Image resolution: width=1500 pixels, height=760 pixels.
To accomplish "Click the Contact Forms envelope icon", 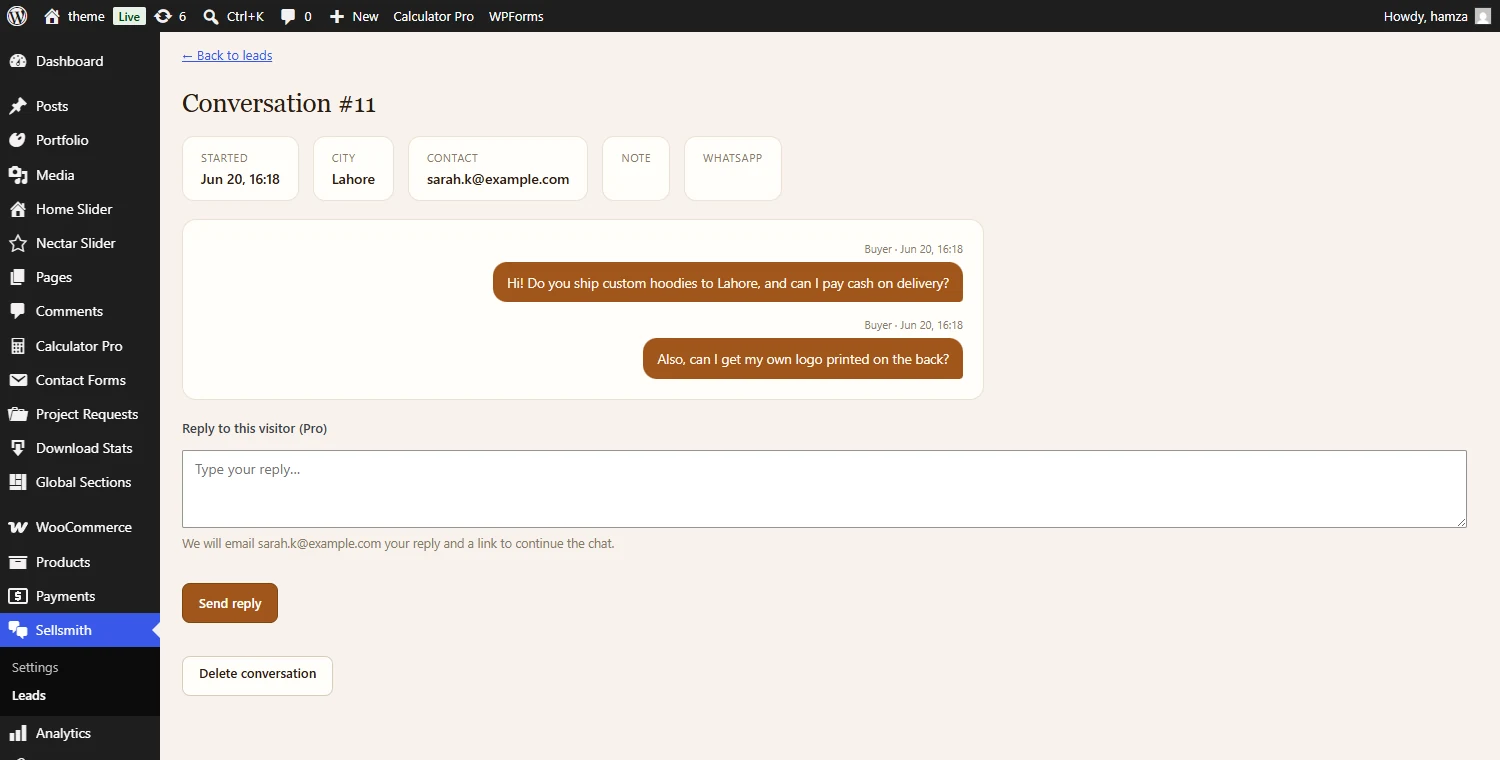I will 18,380.
